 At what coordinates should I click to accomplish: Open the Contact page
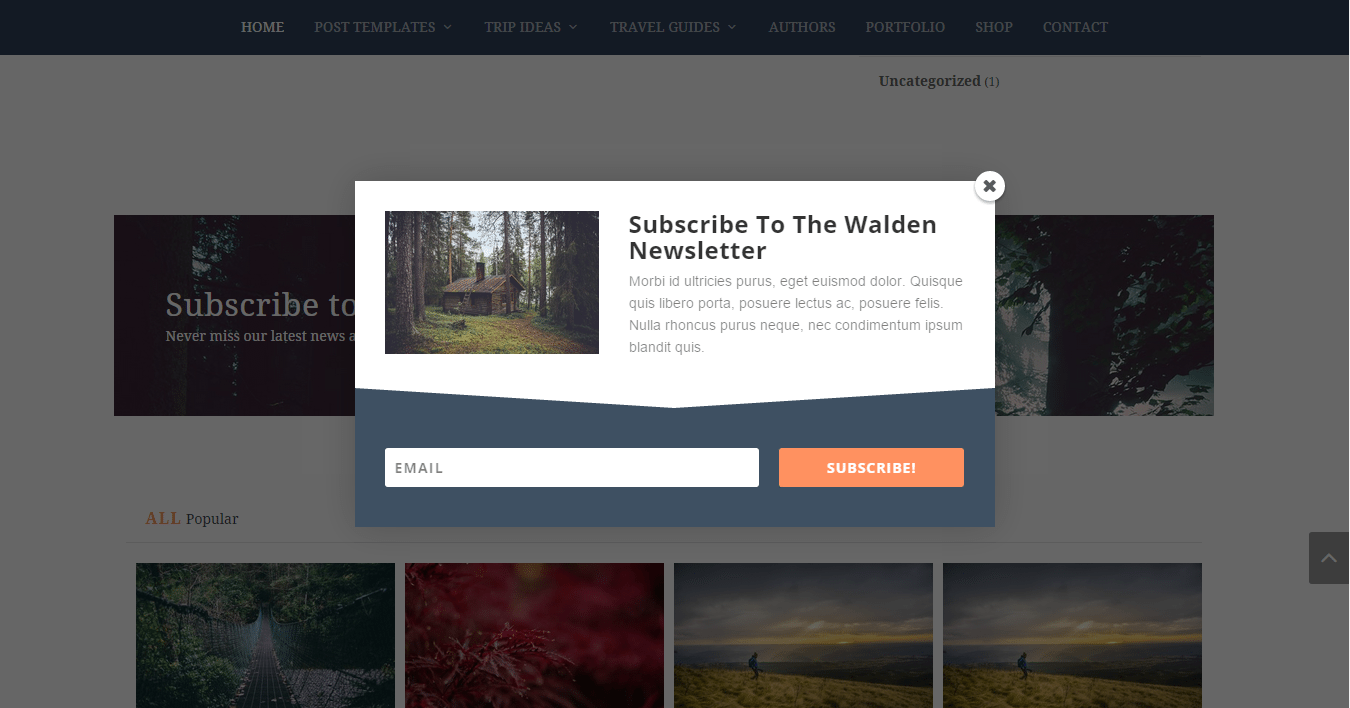(x=1075, y=27)
